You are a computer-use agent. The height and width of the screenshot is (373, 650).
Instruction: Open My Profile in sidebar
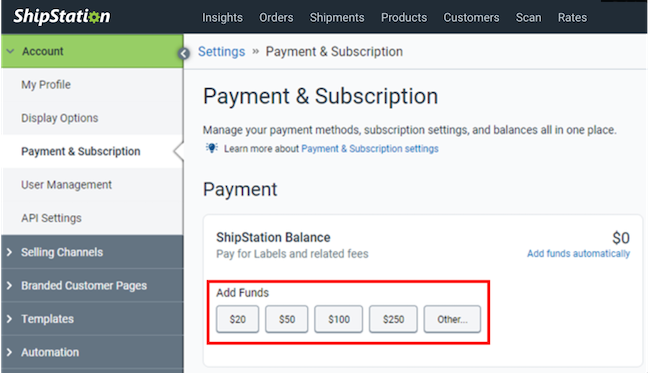(46, 85)
